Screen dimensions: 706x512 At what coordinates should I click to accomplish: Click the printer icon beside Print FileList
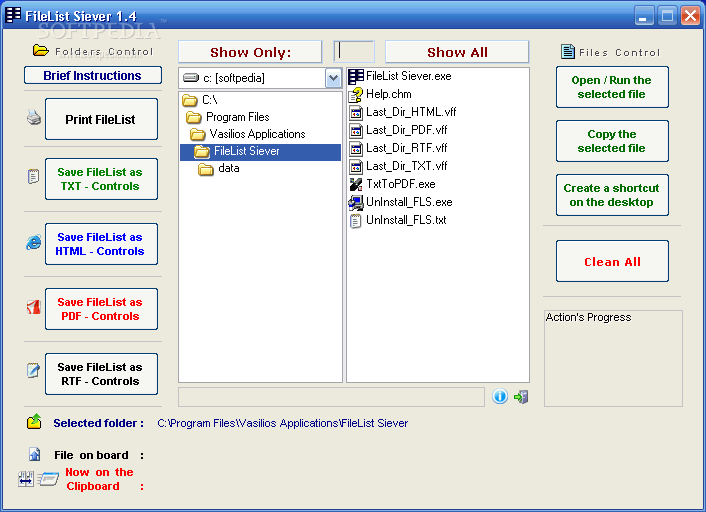click(x=34, y=118)
